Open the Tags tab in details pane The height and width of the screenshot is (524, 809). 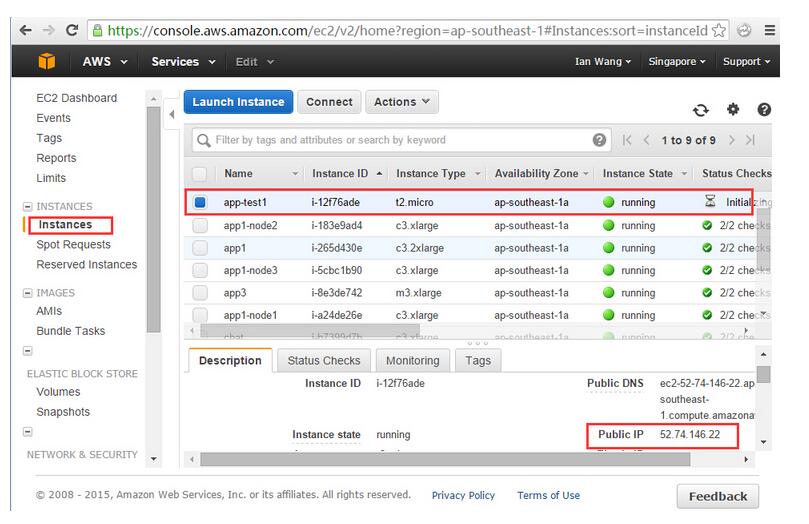pyautogui.click(x=478, y=361)
